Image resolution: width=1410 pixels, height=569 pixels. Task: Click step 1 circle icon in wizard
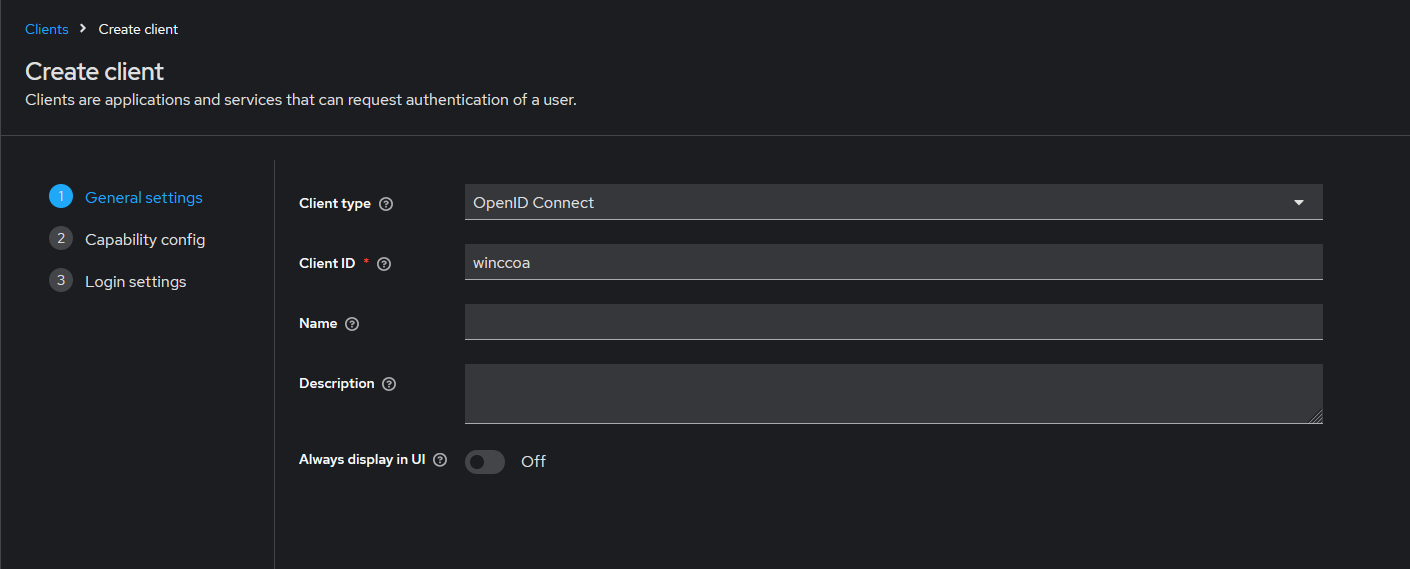(61, 197)
